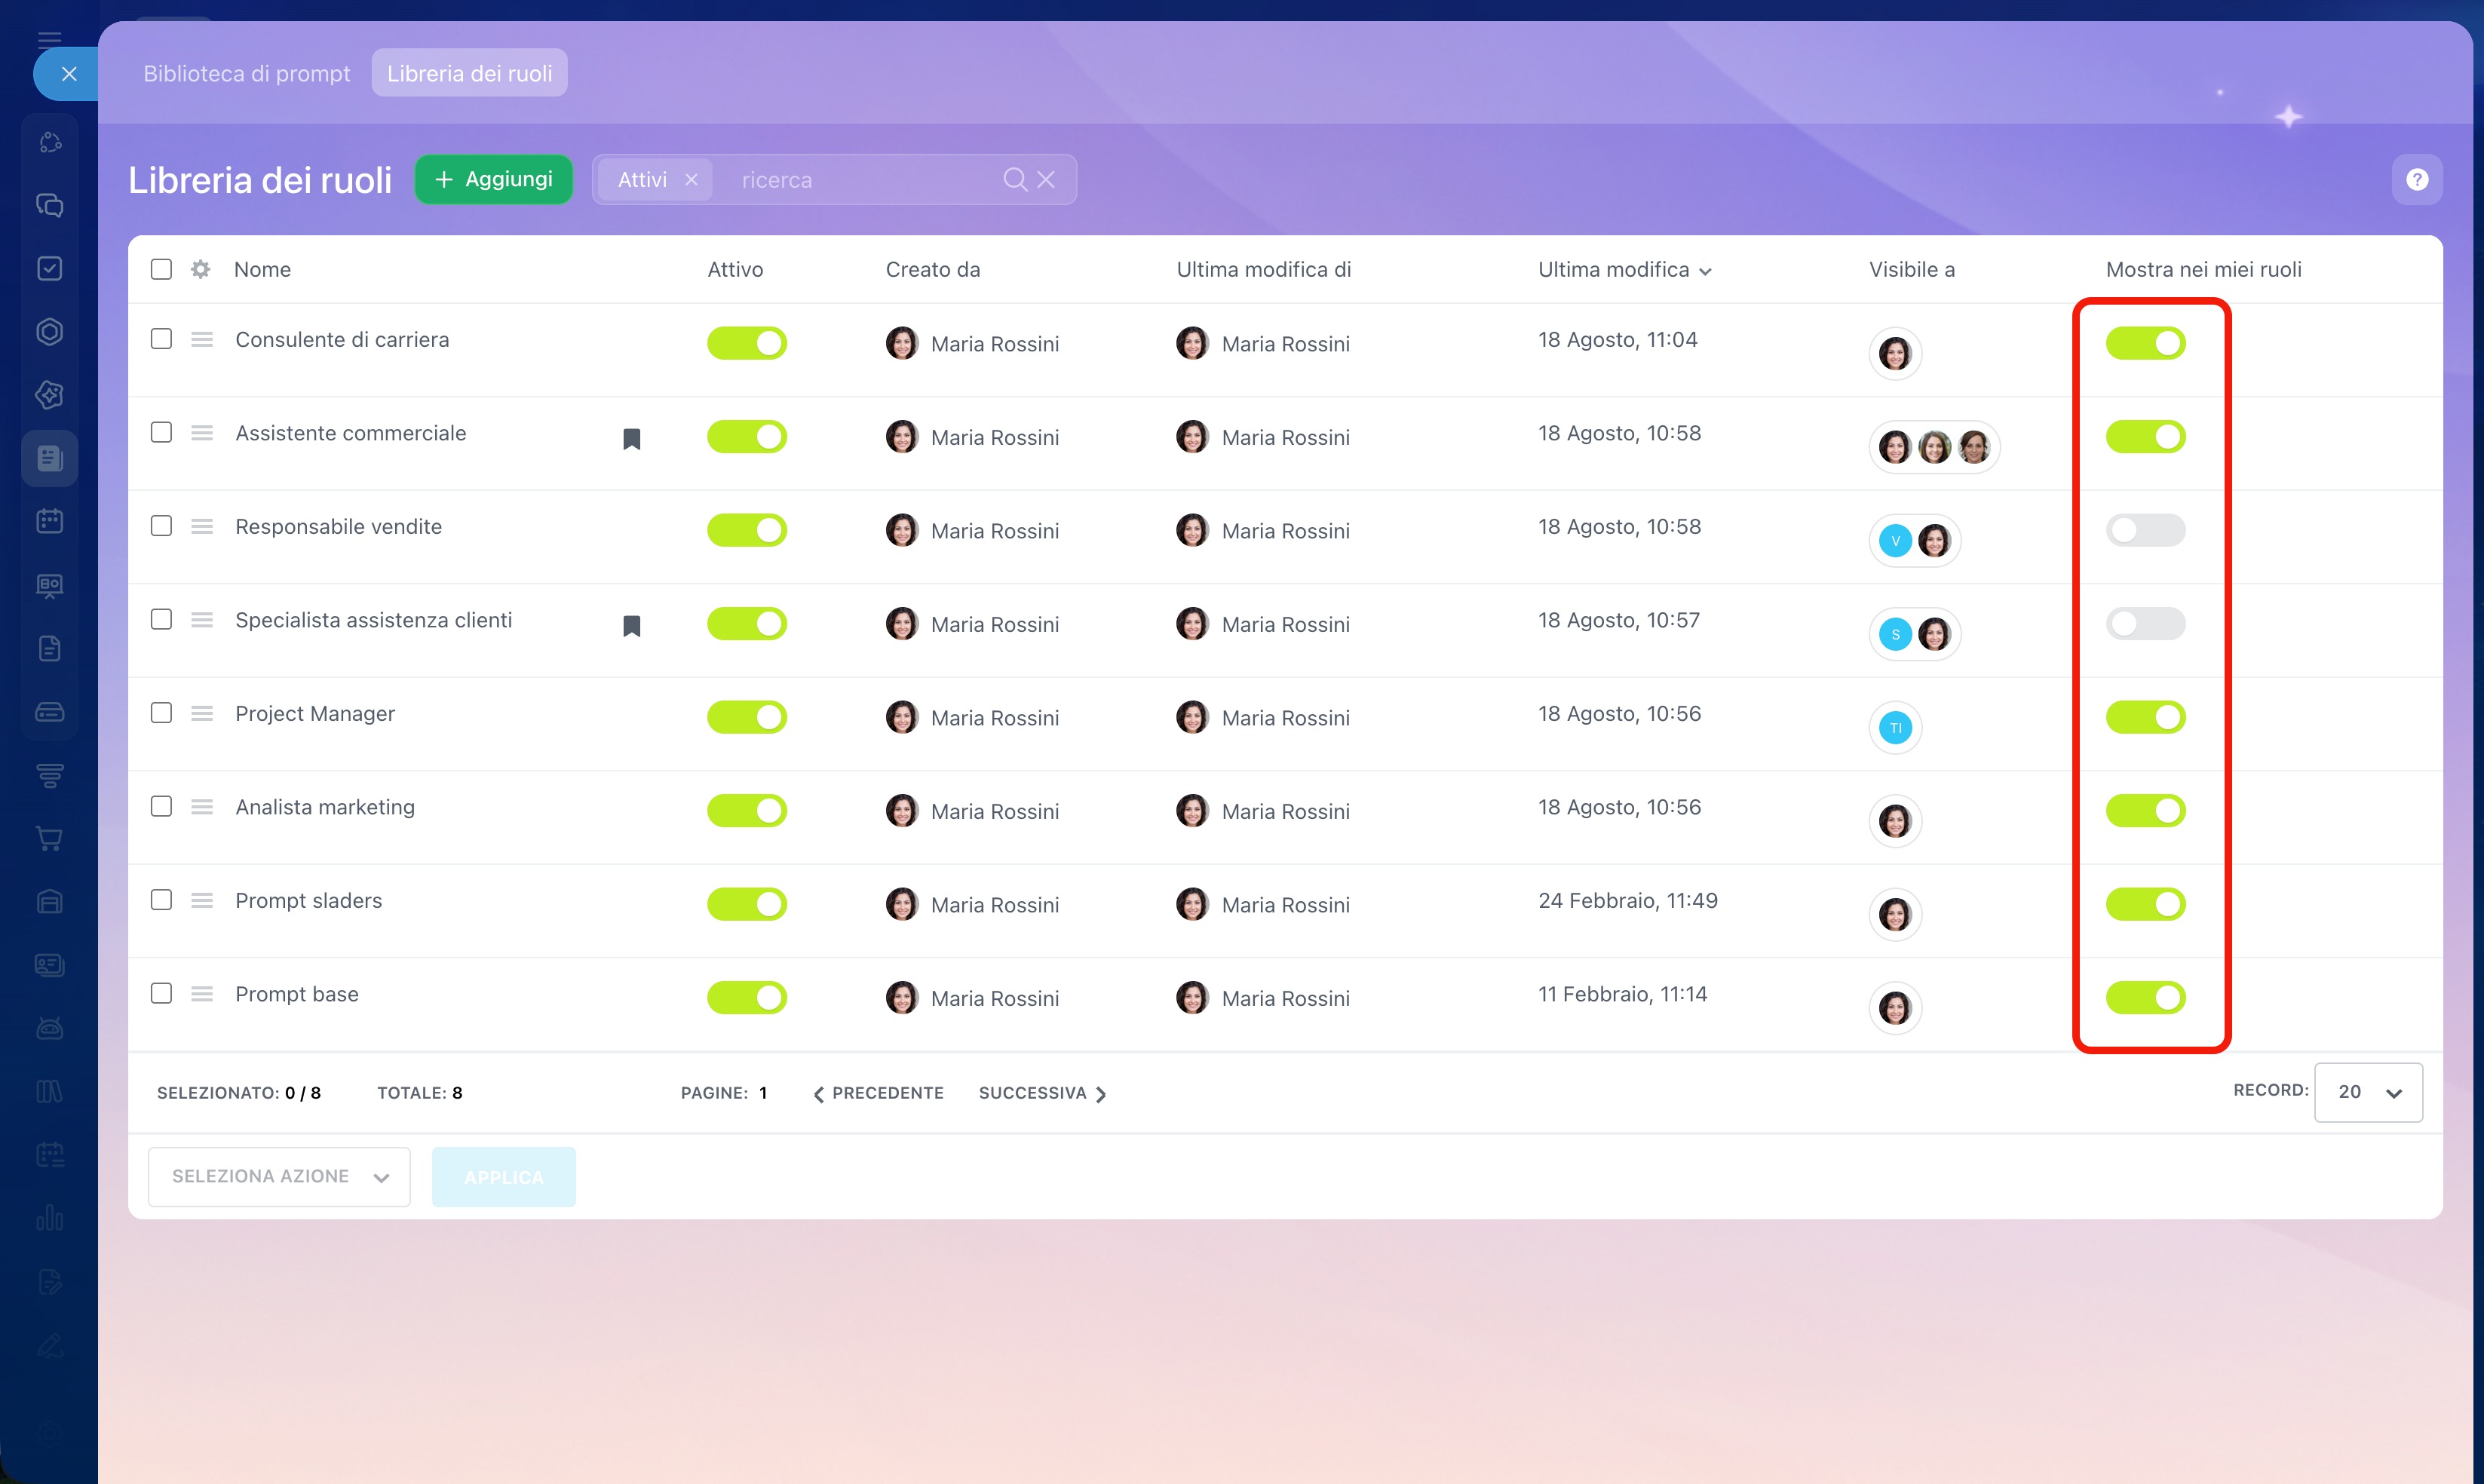This screenshot has width=2484, height=1484.
Task: Click the drag handle of Consulente di carriera
Action: click(202, 339)
